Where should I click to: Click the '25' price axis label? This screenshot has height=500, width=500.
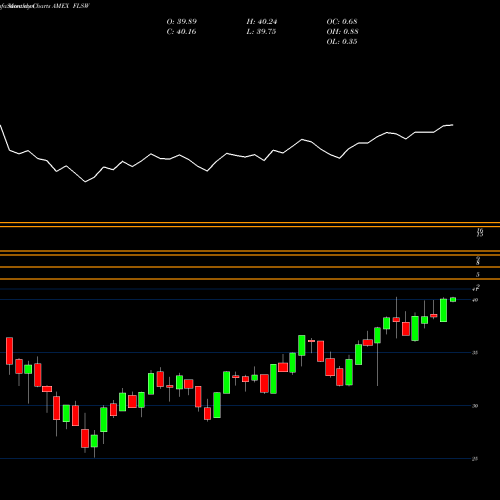475,459
